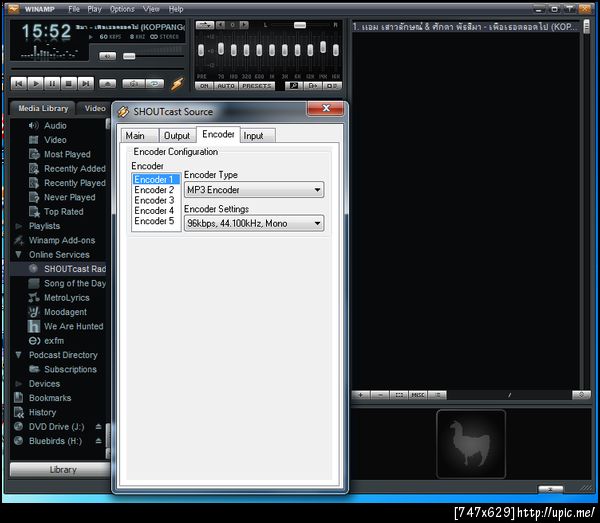
Task: Open Winamp's Play menu
Action: 94,9
